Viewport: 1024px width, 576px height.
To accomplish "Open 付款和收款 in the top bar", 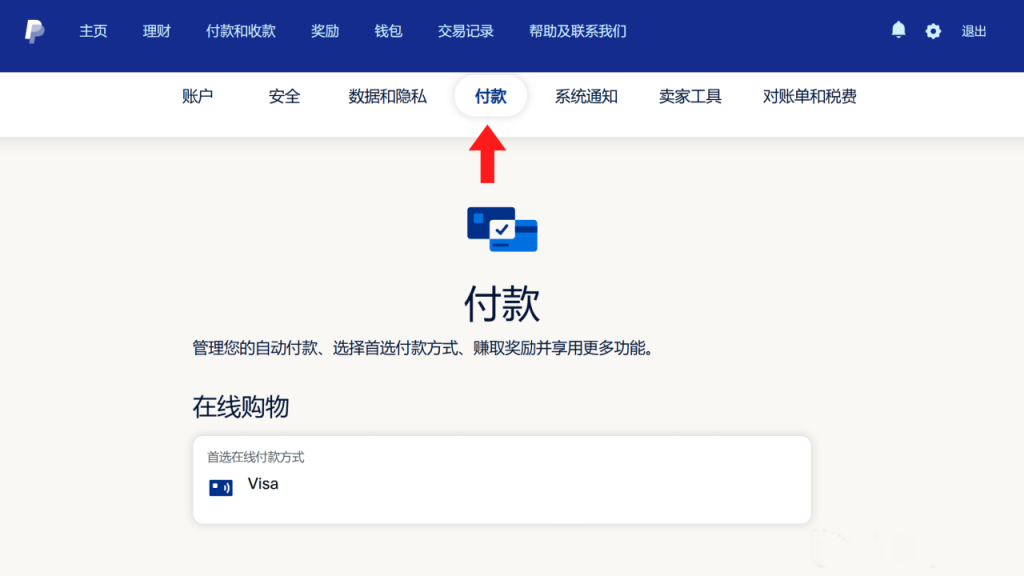I will tap(241, 31).
